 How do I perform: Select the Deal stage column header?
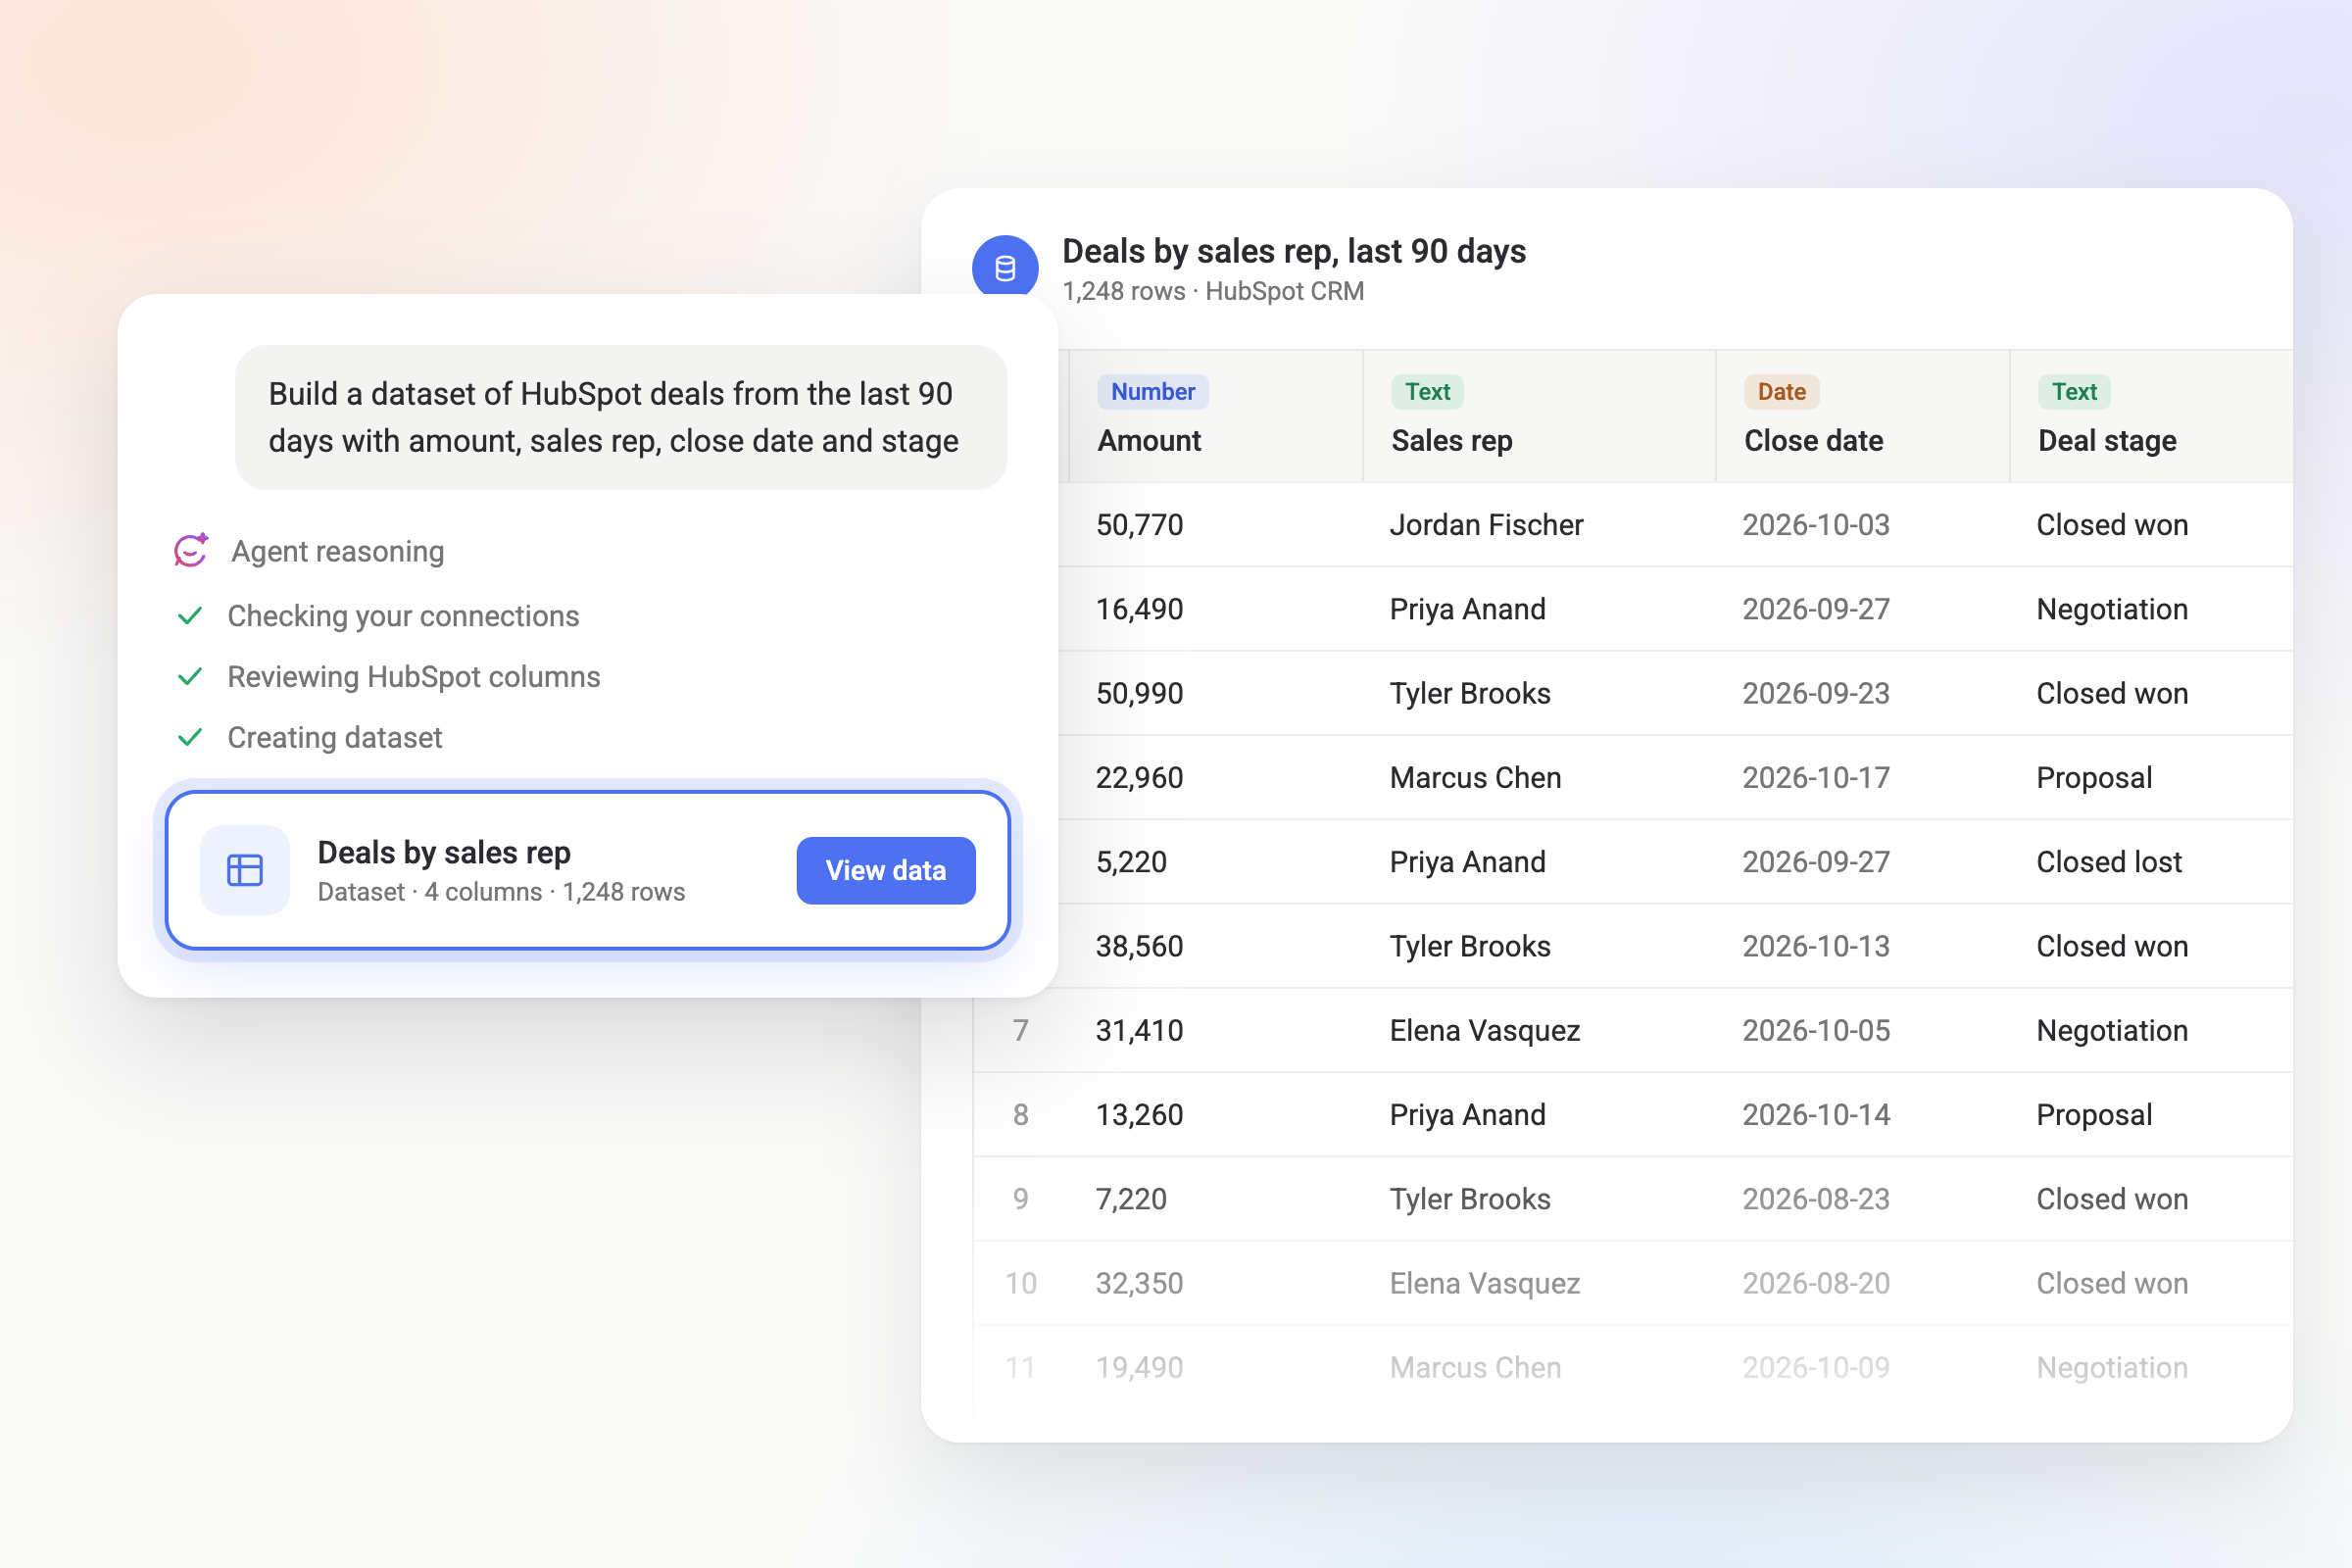tap(2151, 416)
